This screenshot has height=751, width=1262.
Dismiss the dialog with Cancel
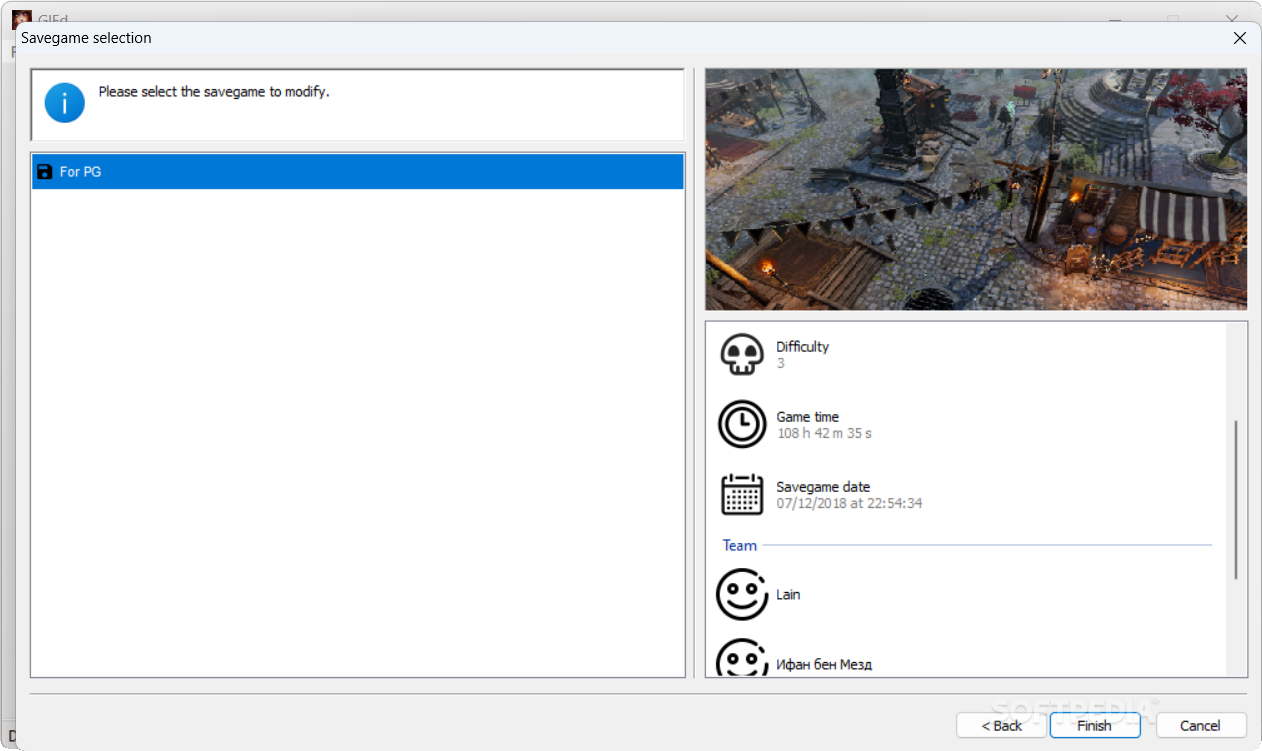1200,726
